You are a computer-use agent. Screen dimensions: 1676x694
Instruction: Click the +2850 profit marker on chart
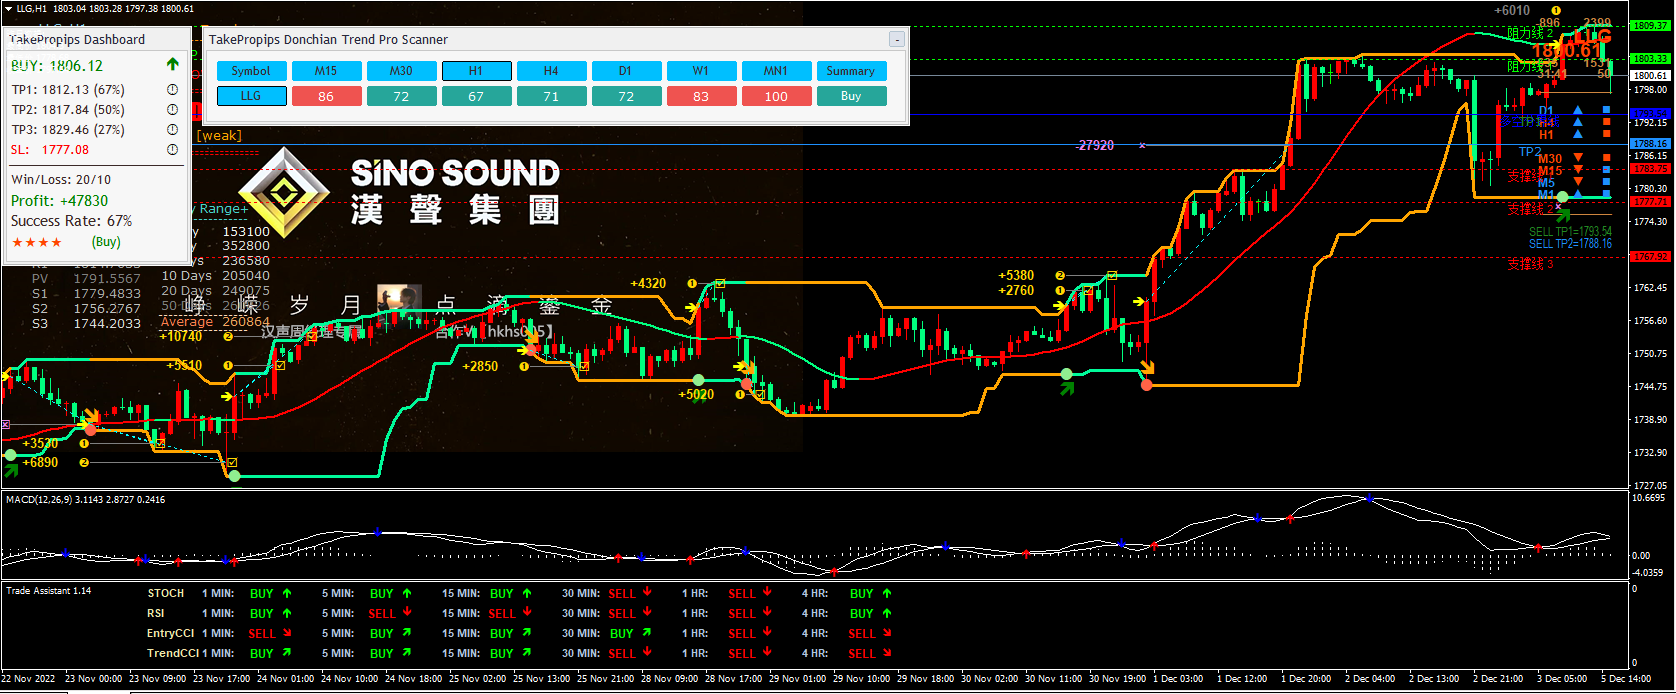coord(480,366)
